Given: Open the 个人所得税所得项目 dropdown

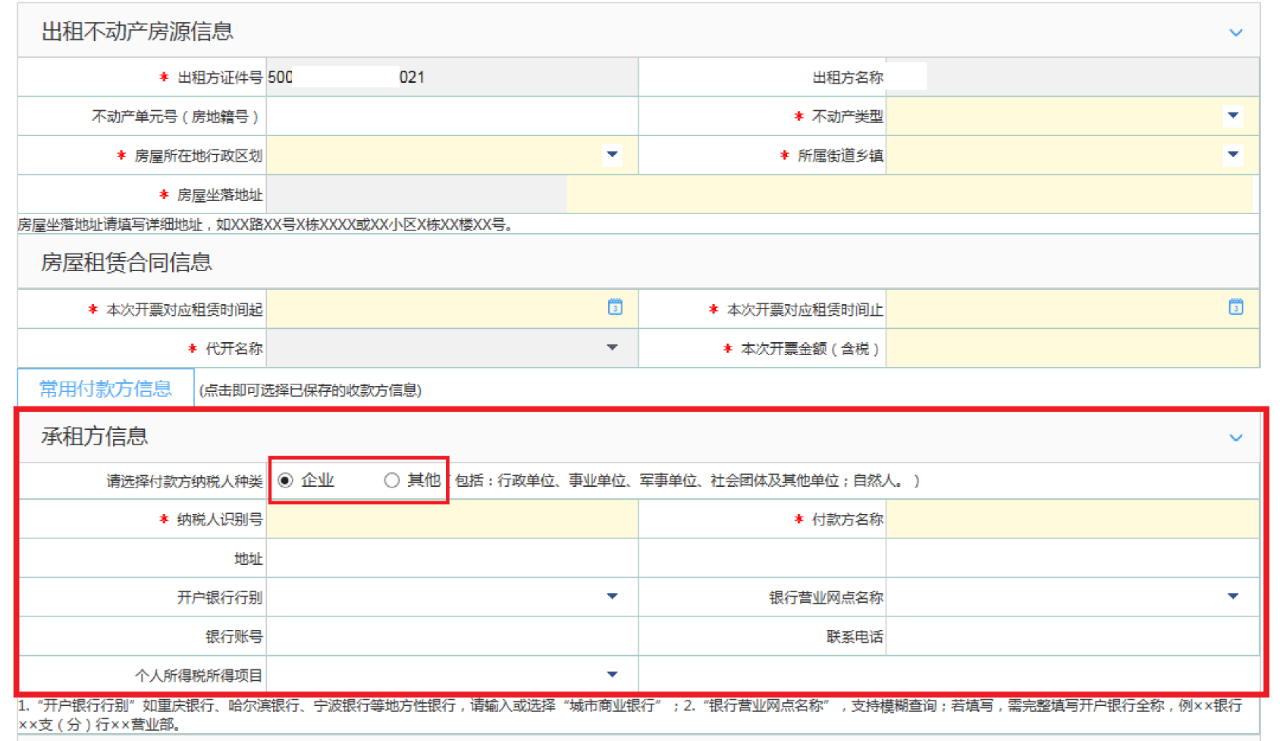Looking at the screenshot, I should click(x=611, y=673).
